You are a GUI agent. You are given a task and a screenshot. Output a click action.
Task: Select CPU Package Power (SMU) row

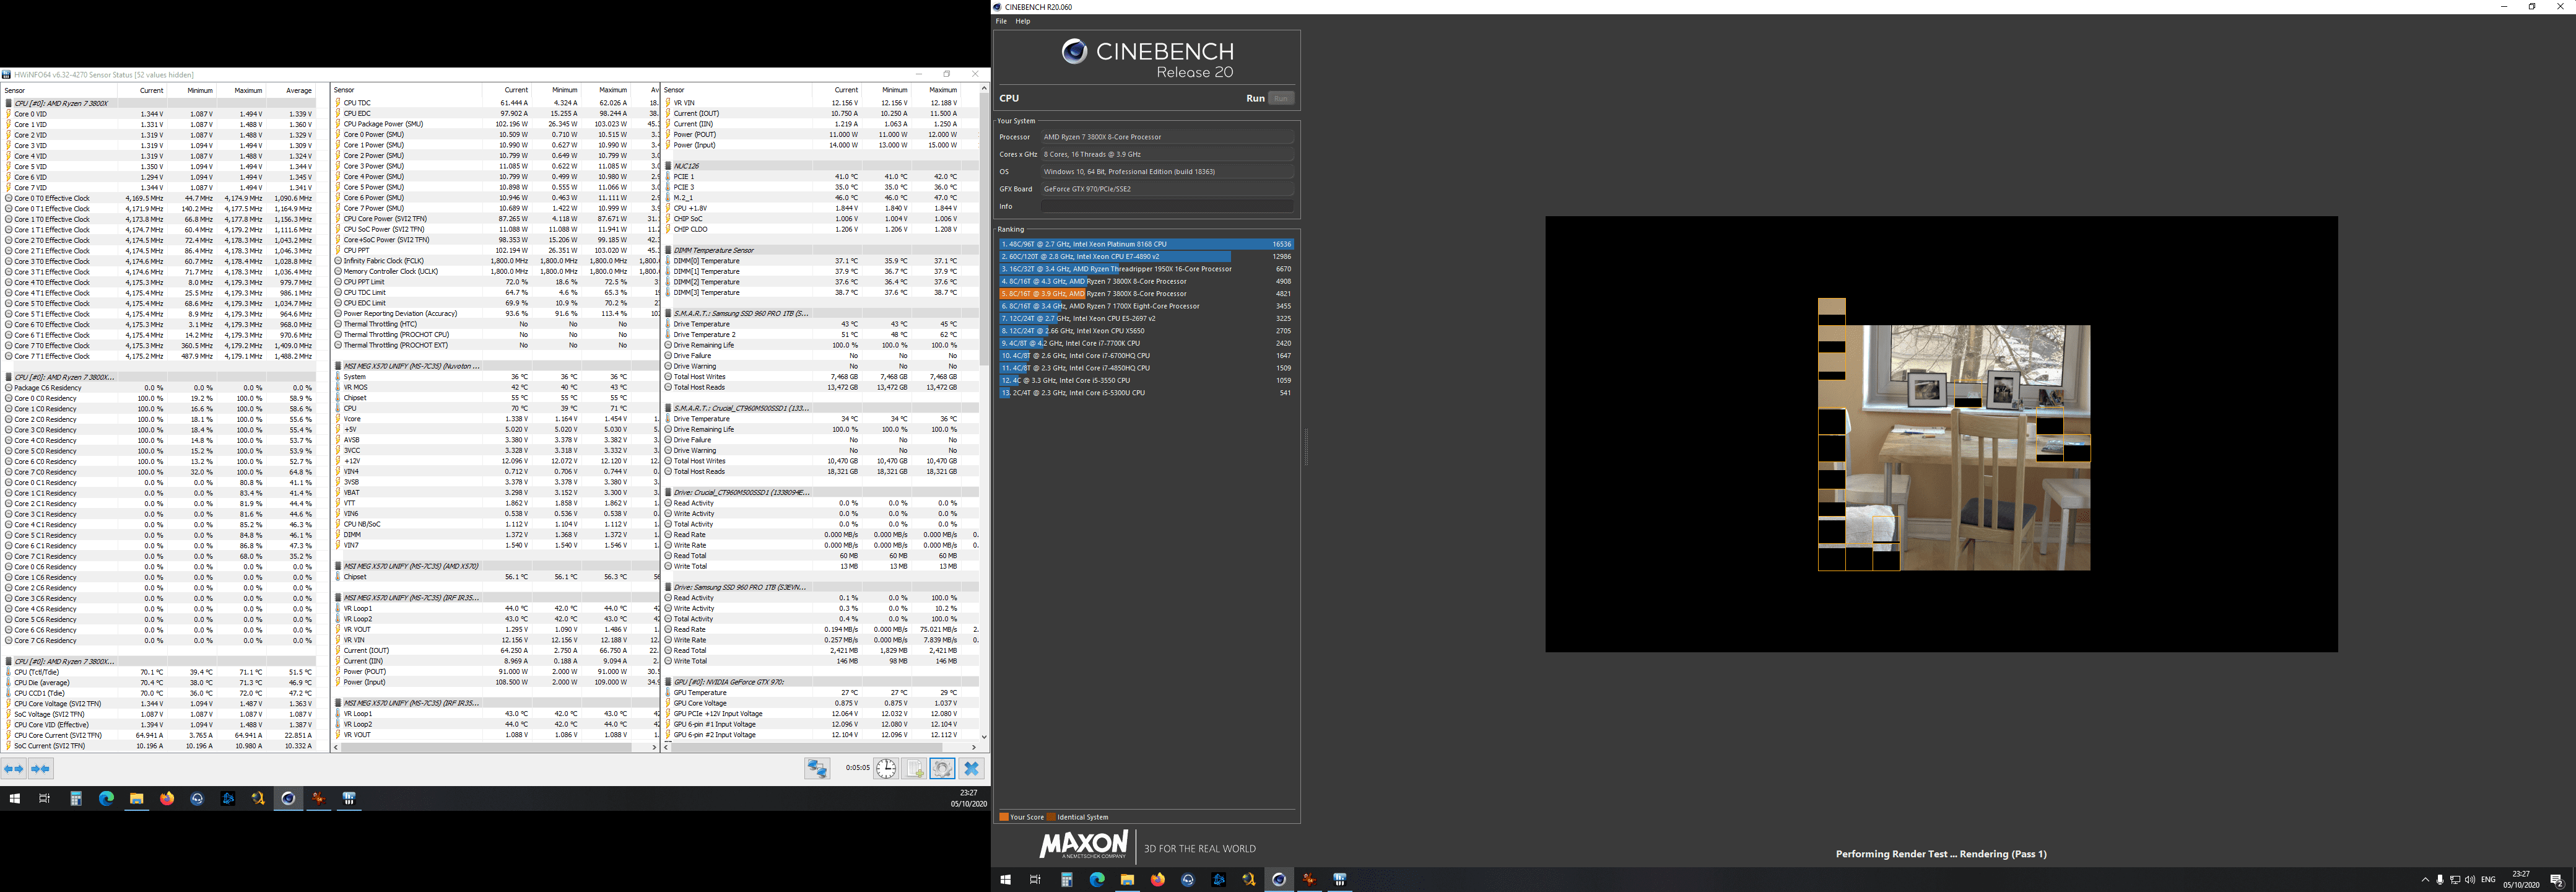(x=496, y=124)
